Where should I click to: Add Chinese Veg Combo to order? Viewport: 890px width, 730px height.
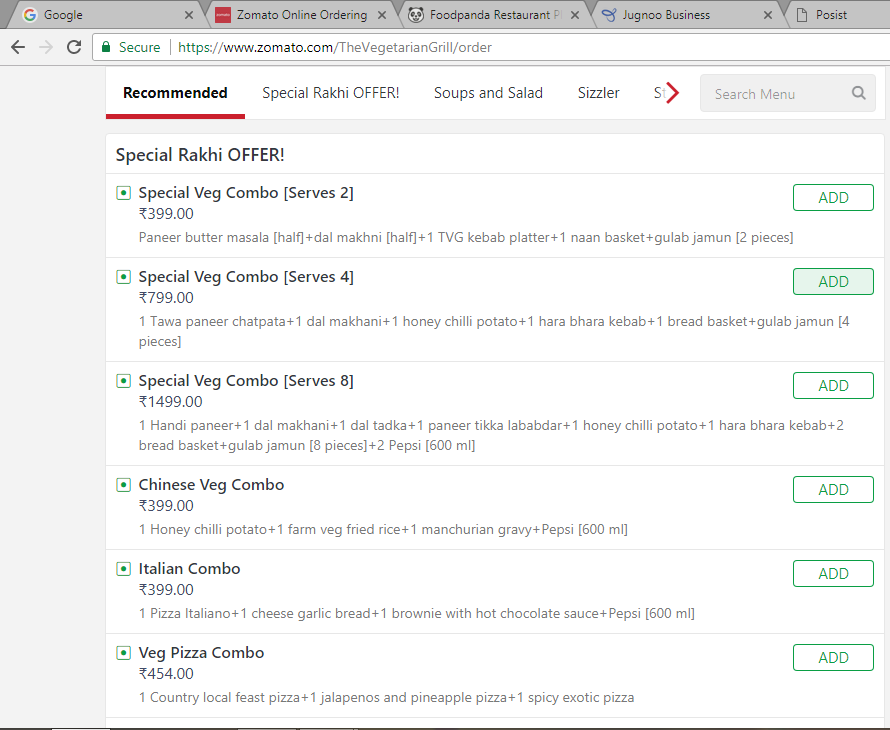tap(833, 489)
